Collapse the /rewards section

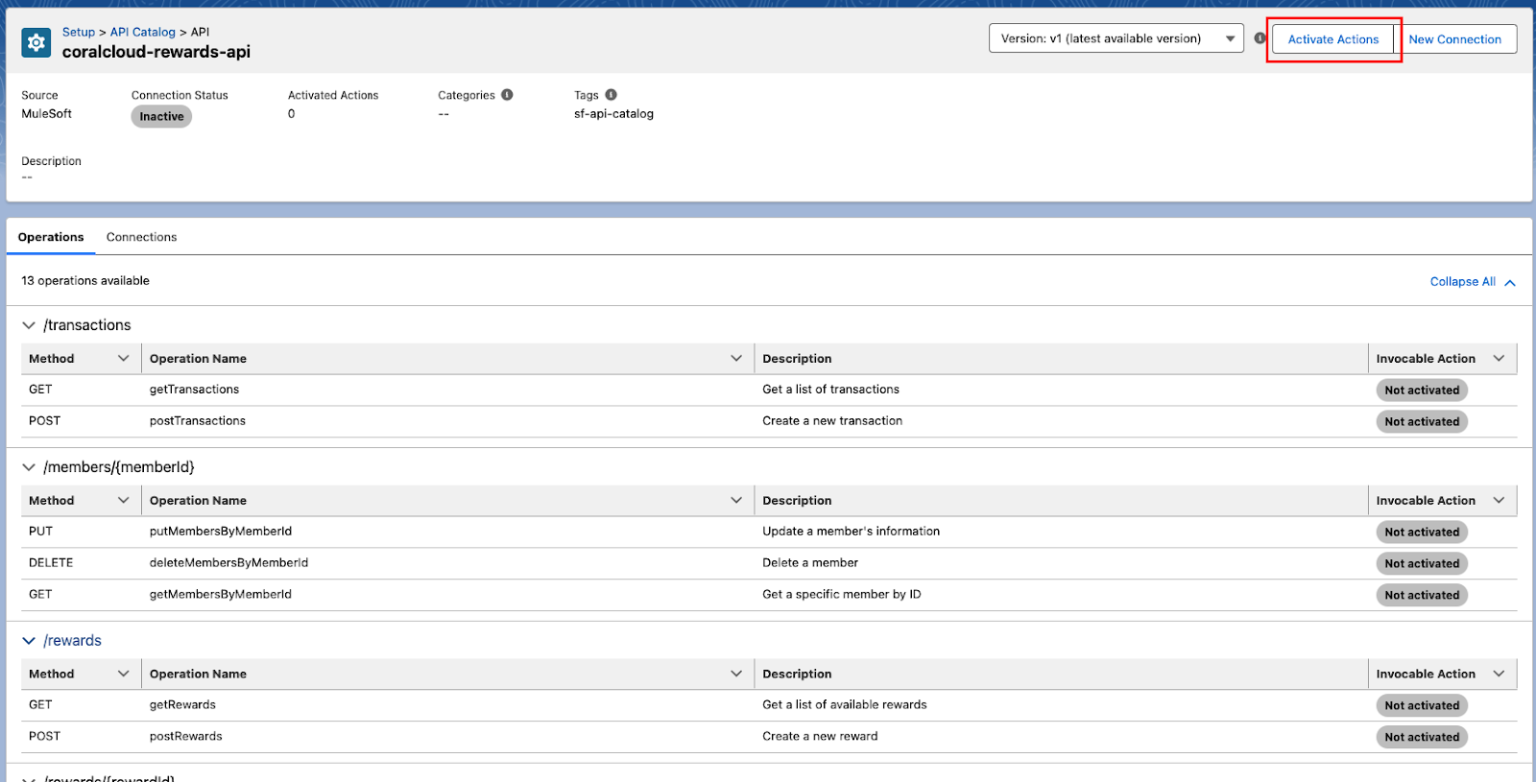[x=28, y=640]
